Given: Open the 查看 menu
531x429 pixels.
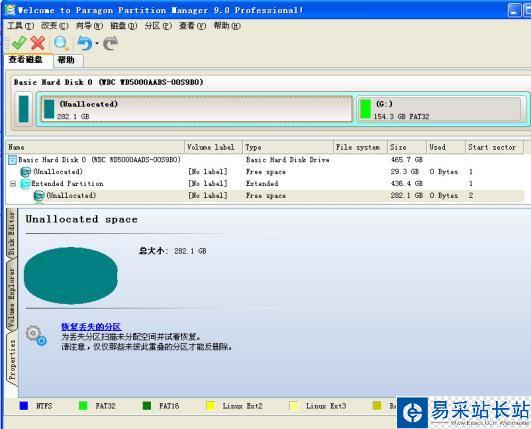Looking at the screenshot, I should tap(192, 26).
